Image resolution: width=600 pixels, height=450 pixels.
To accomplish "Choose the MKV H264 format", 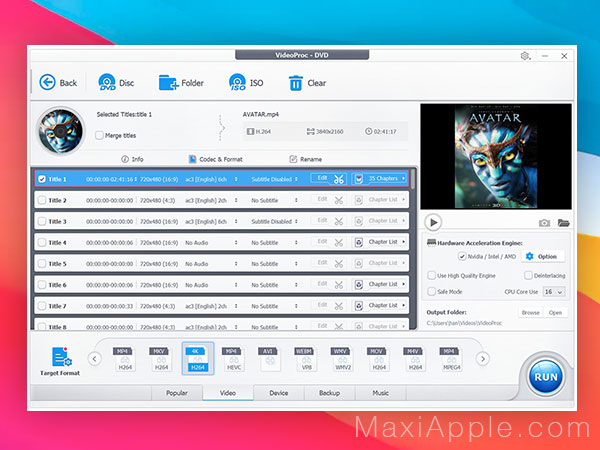I will point(161,359).
